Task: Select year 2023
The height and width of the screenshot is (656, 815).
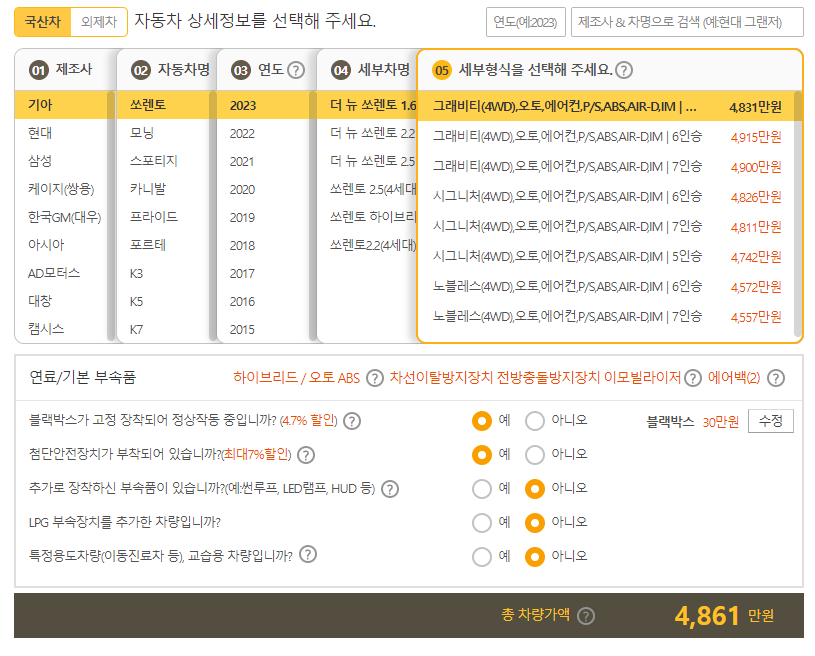Action: pos(262,105)
